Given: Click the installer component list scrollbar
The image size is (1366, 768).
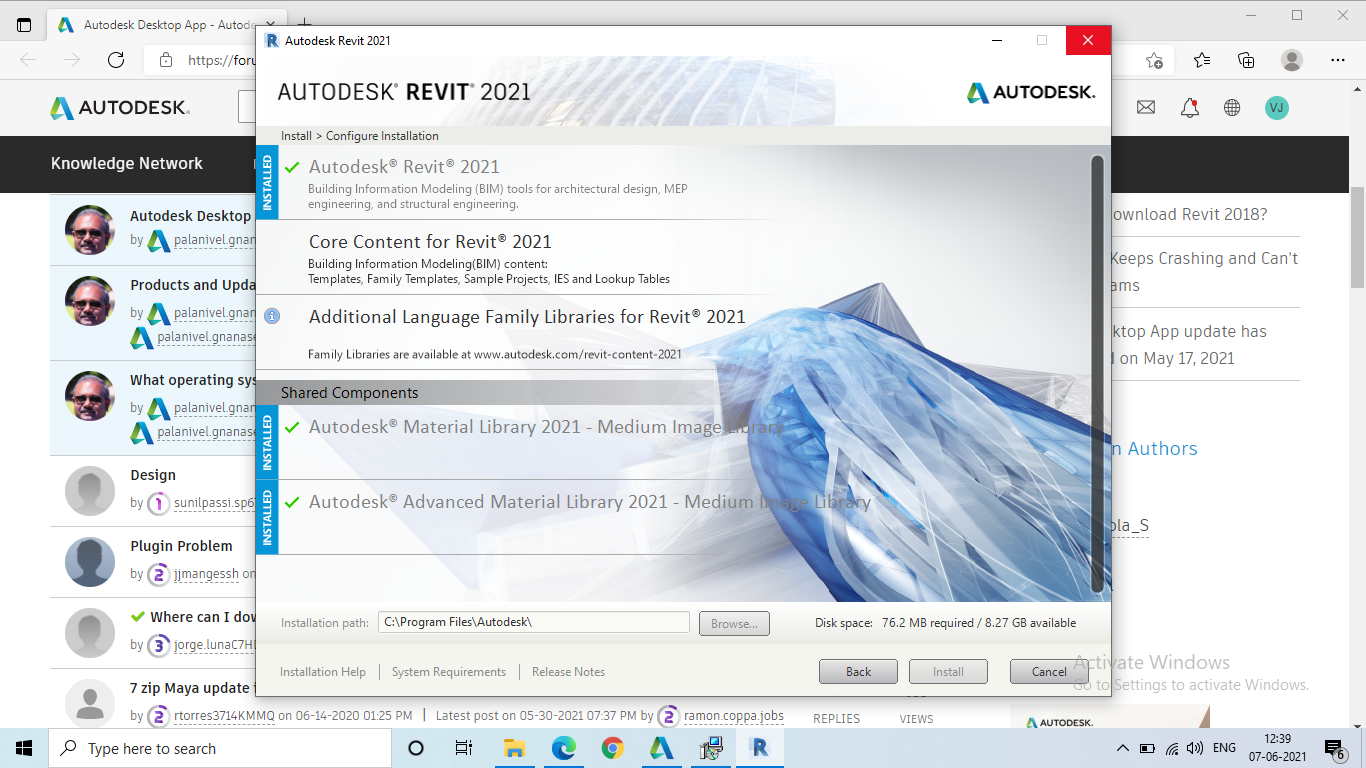Looking at the screenshot, I should tap(1097, 373).
